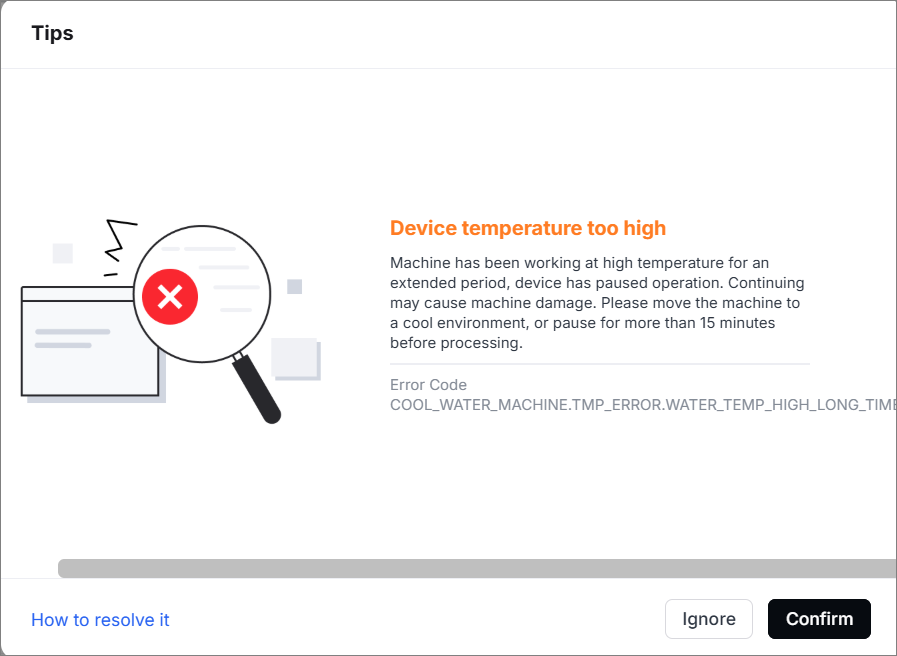Click the divider line above Error Code
Image resolution: width=897 pixels, height=656 pixels.
pyautogui.click(x=600, y=364)
